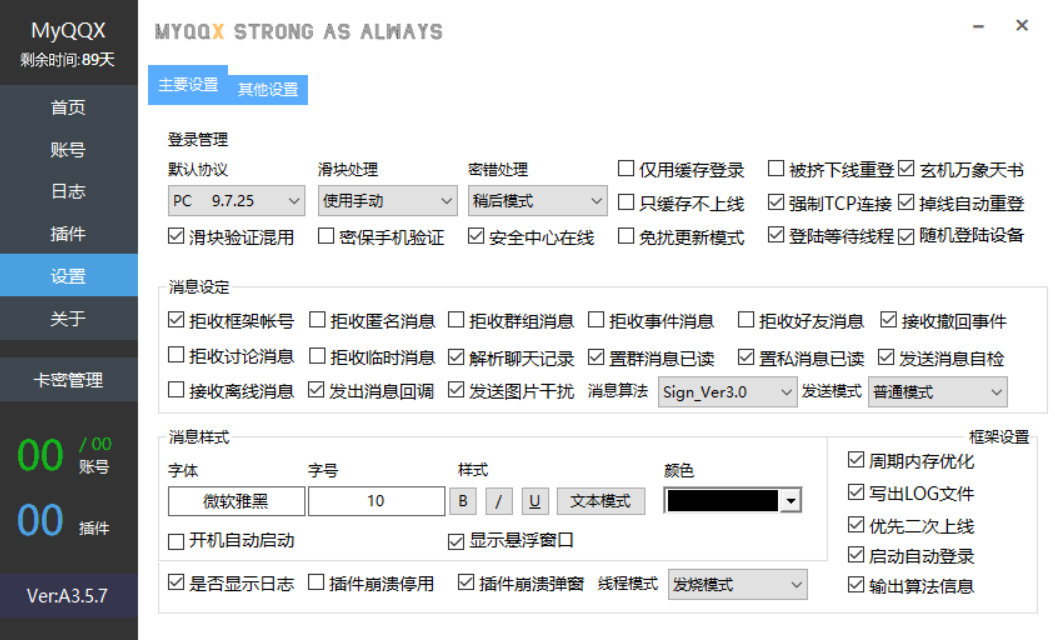Screen dimensions: 1055x640
Task: Open the 插件 sidebar page
Action: (68, 234)
